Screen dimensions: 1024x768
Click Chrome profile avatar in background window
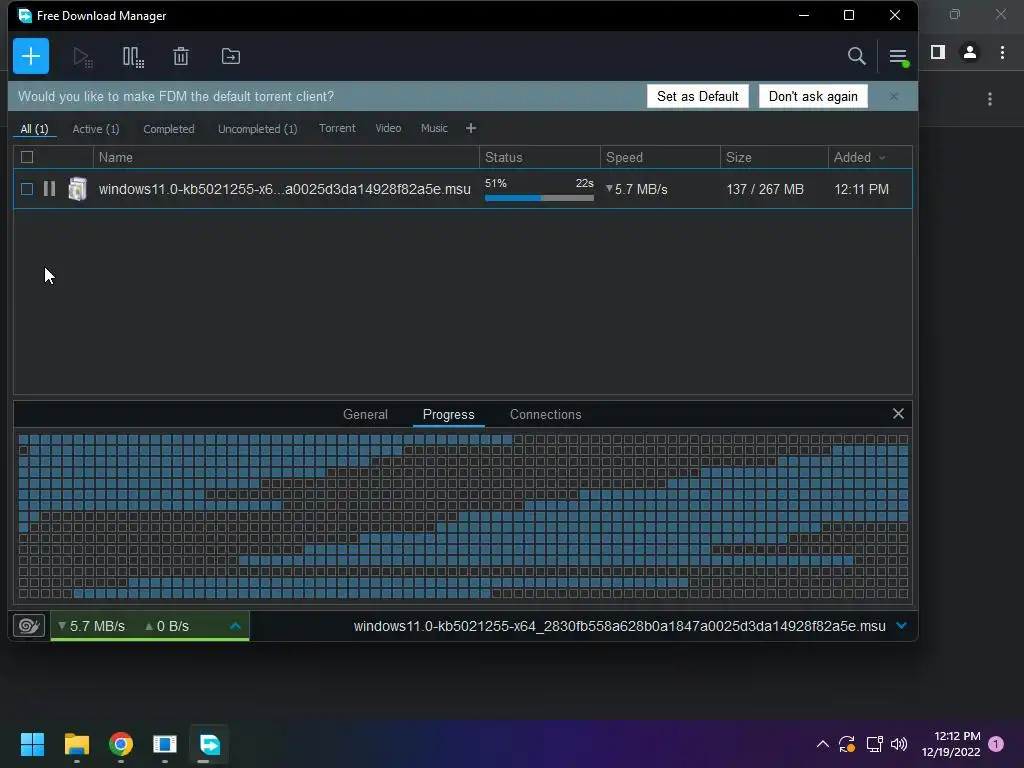[970, 52]
